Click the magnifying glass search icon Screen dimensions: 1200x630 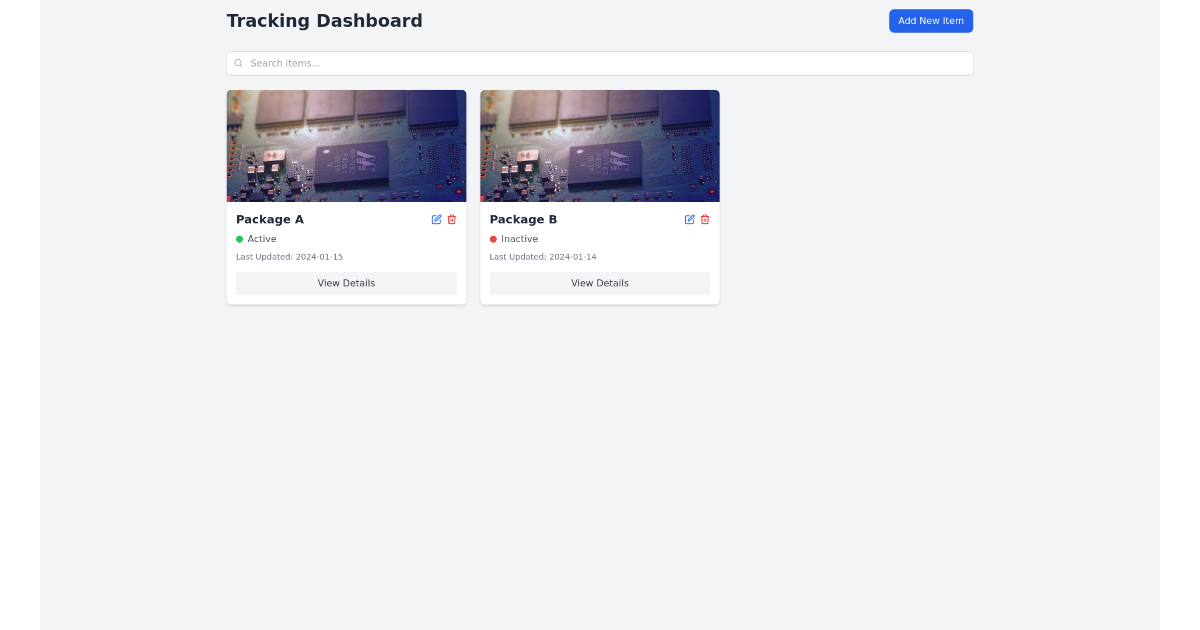coord(238,63)
